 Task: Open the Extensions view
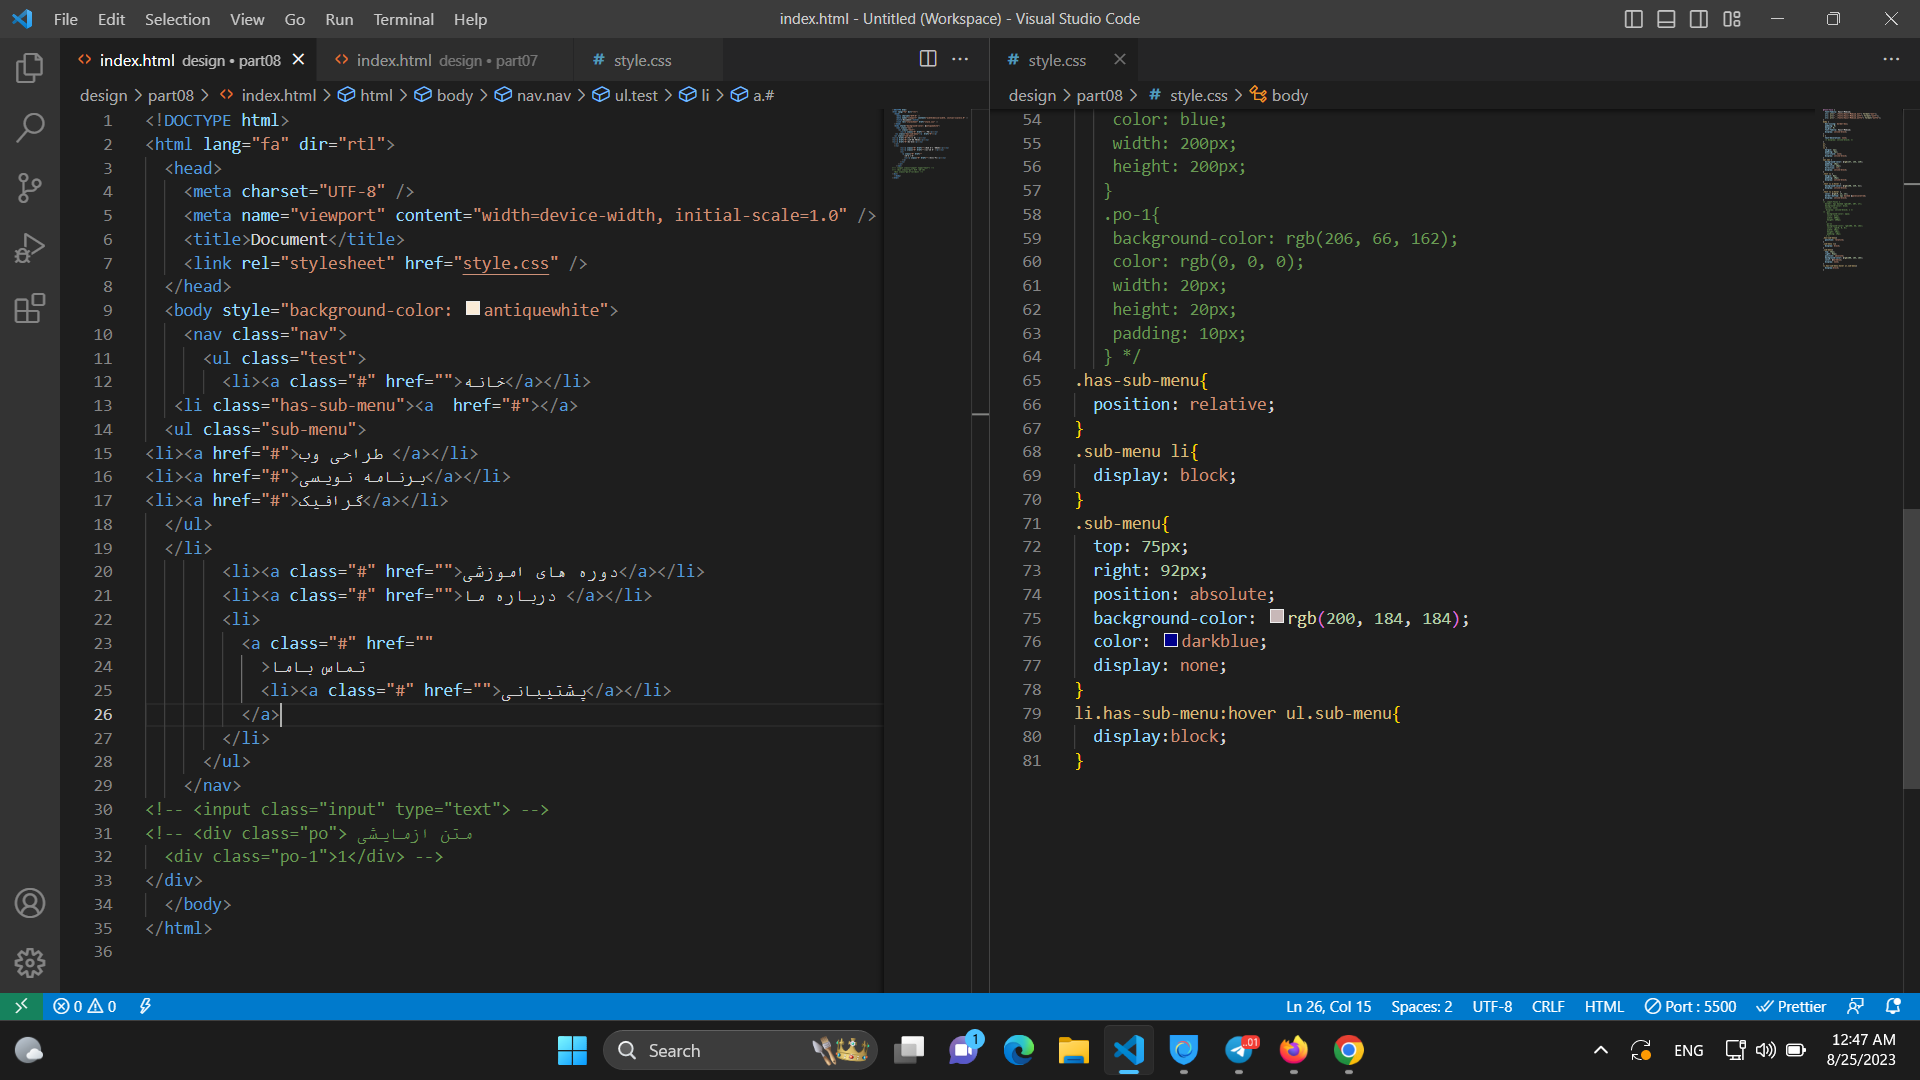(30, 308)
